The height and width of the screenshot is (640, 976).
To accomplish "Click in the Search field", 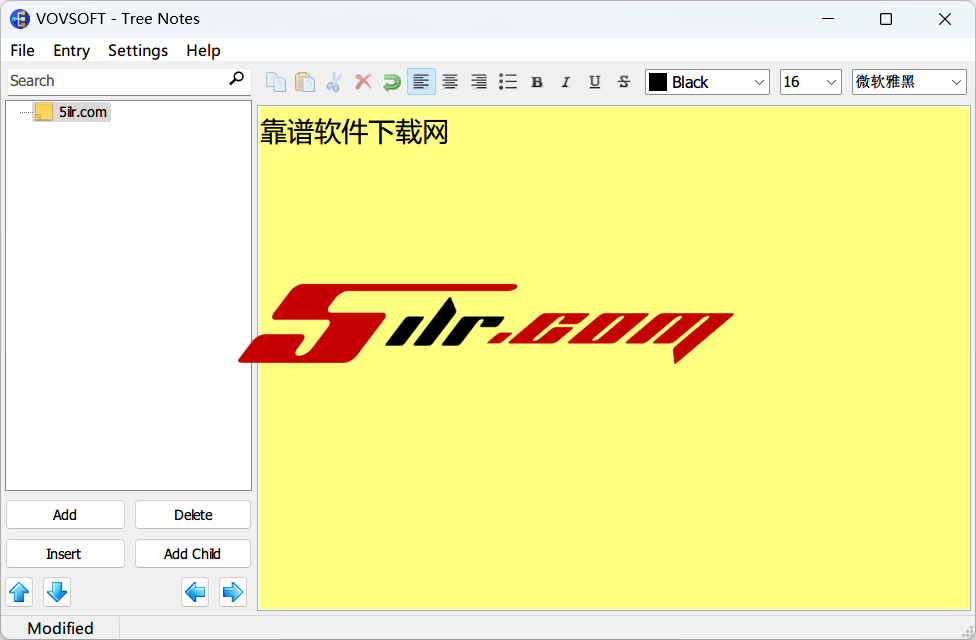I will 115,80.
